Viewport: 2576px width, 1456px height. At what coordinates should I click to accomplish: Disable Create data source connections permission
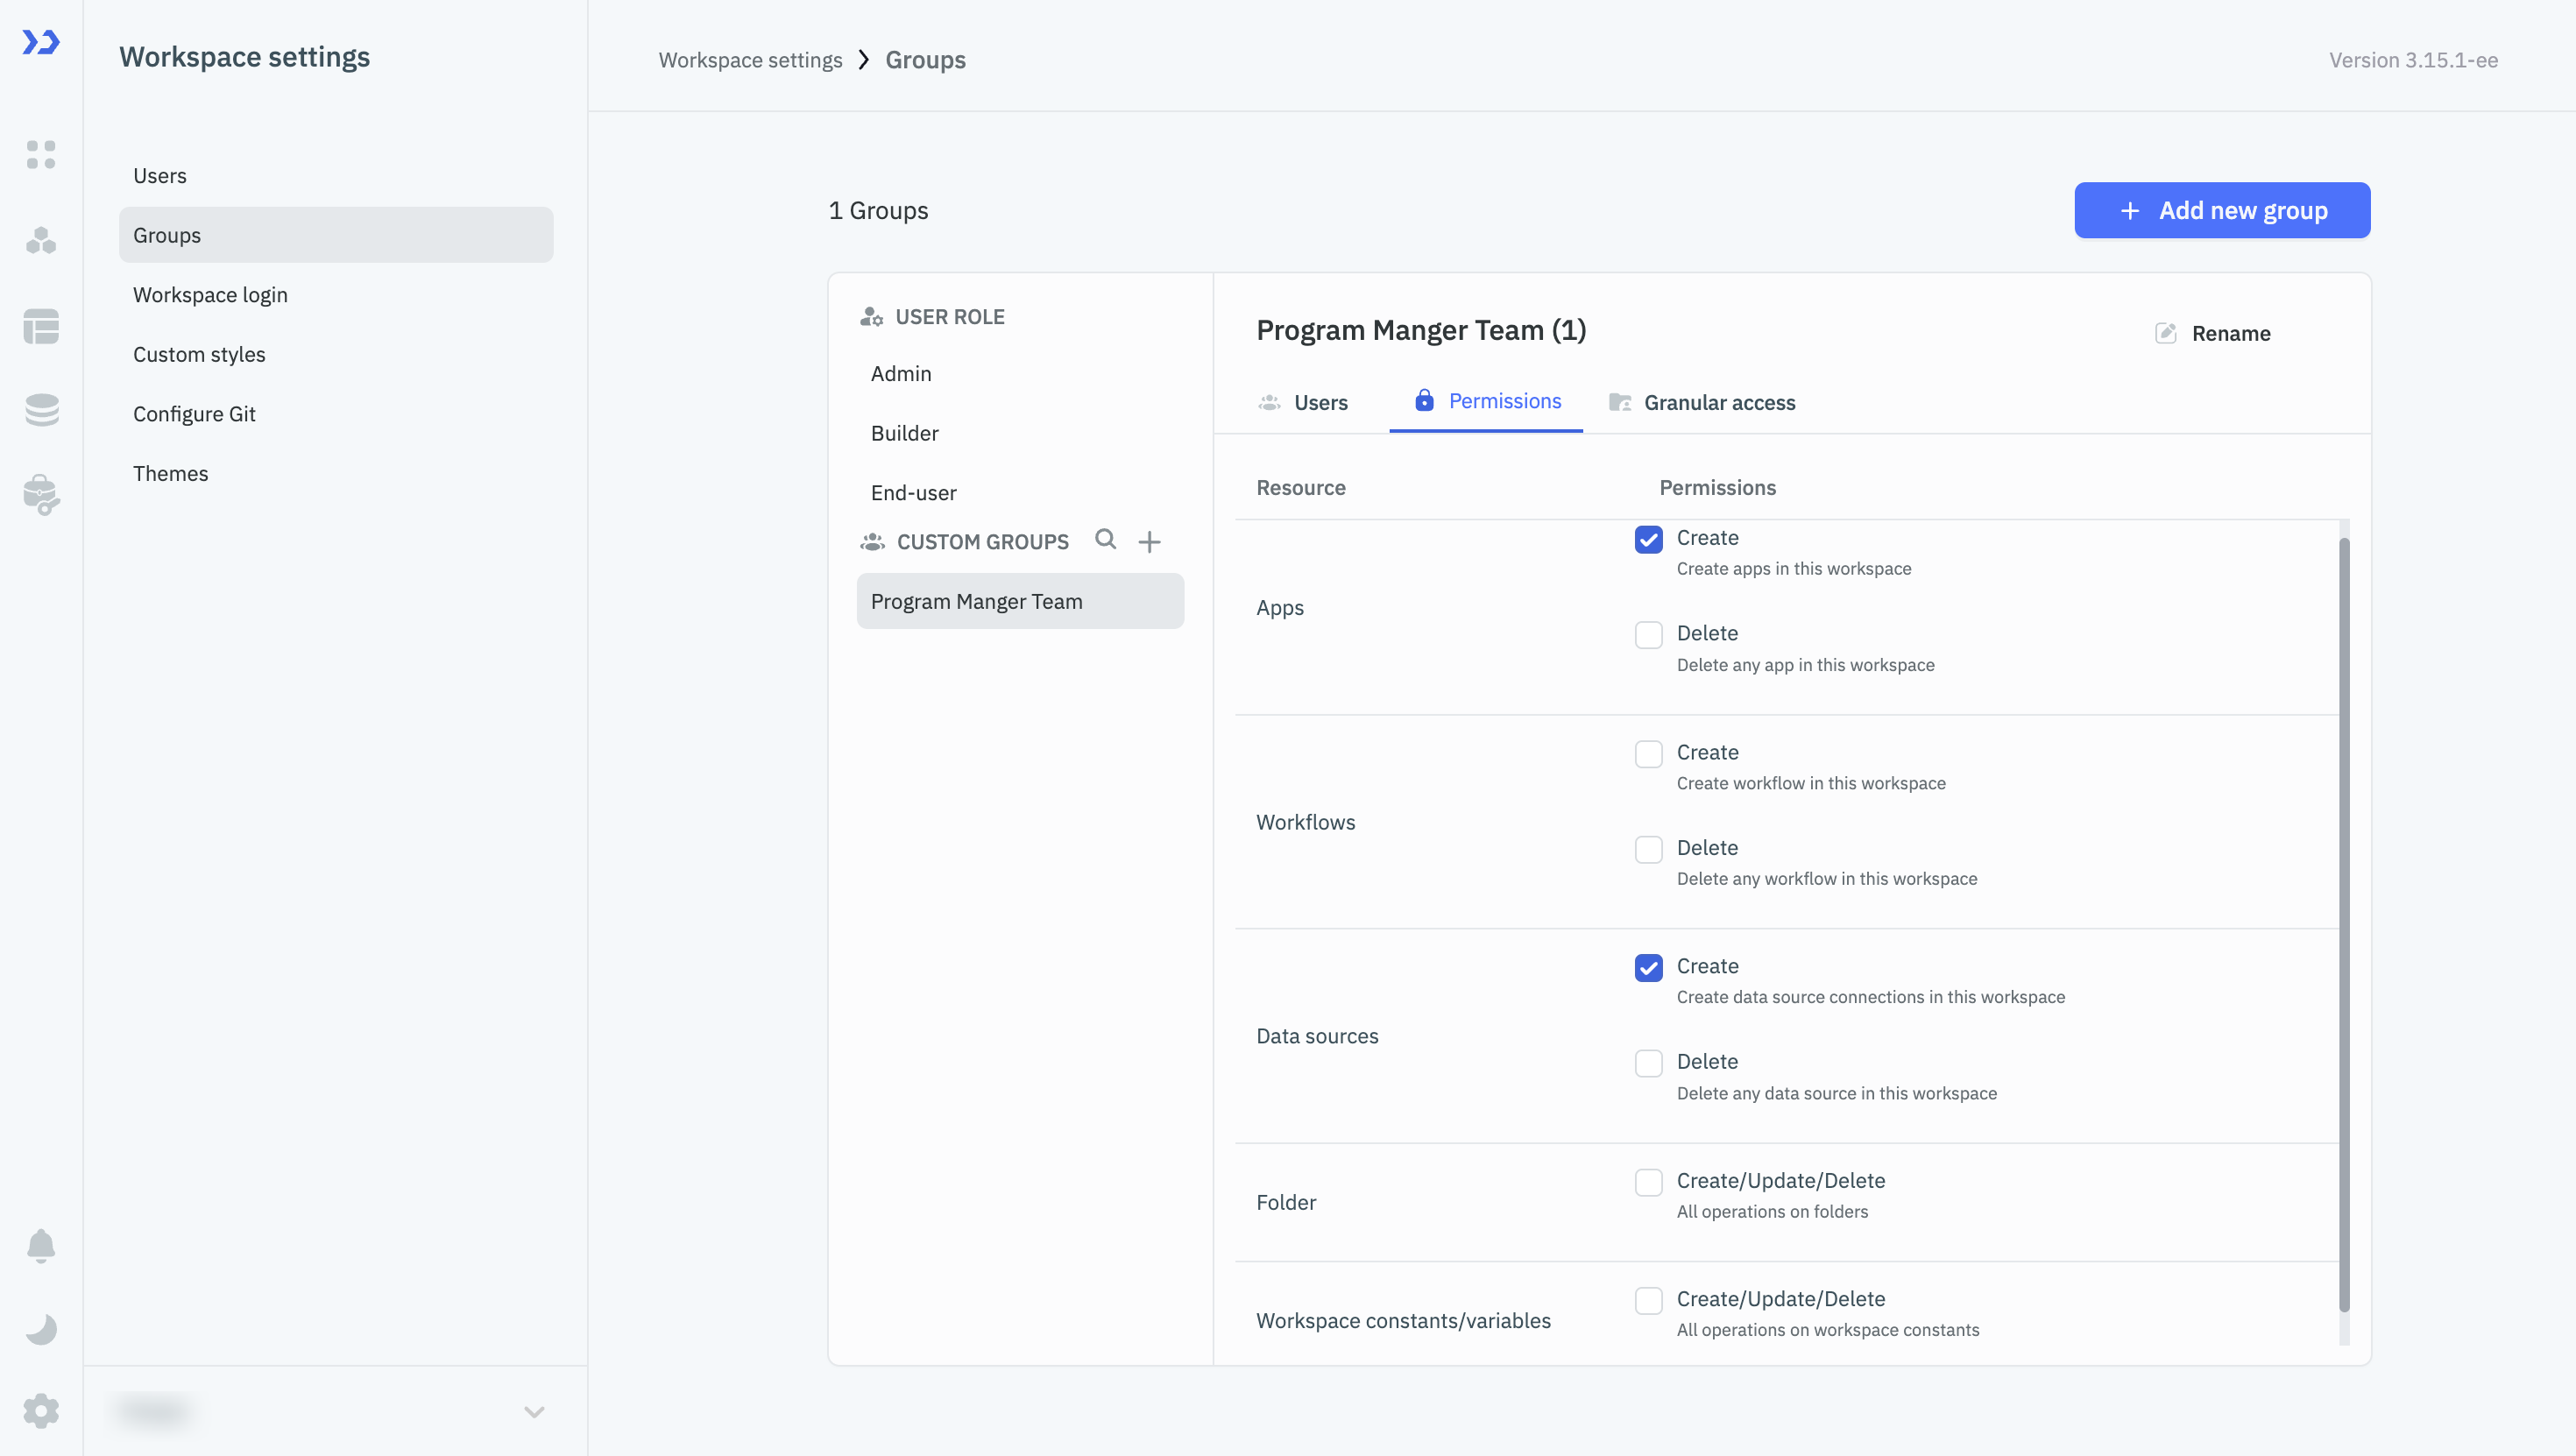[1648, 967]
